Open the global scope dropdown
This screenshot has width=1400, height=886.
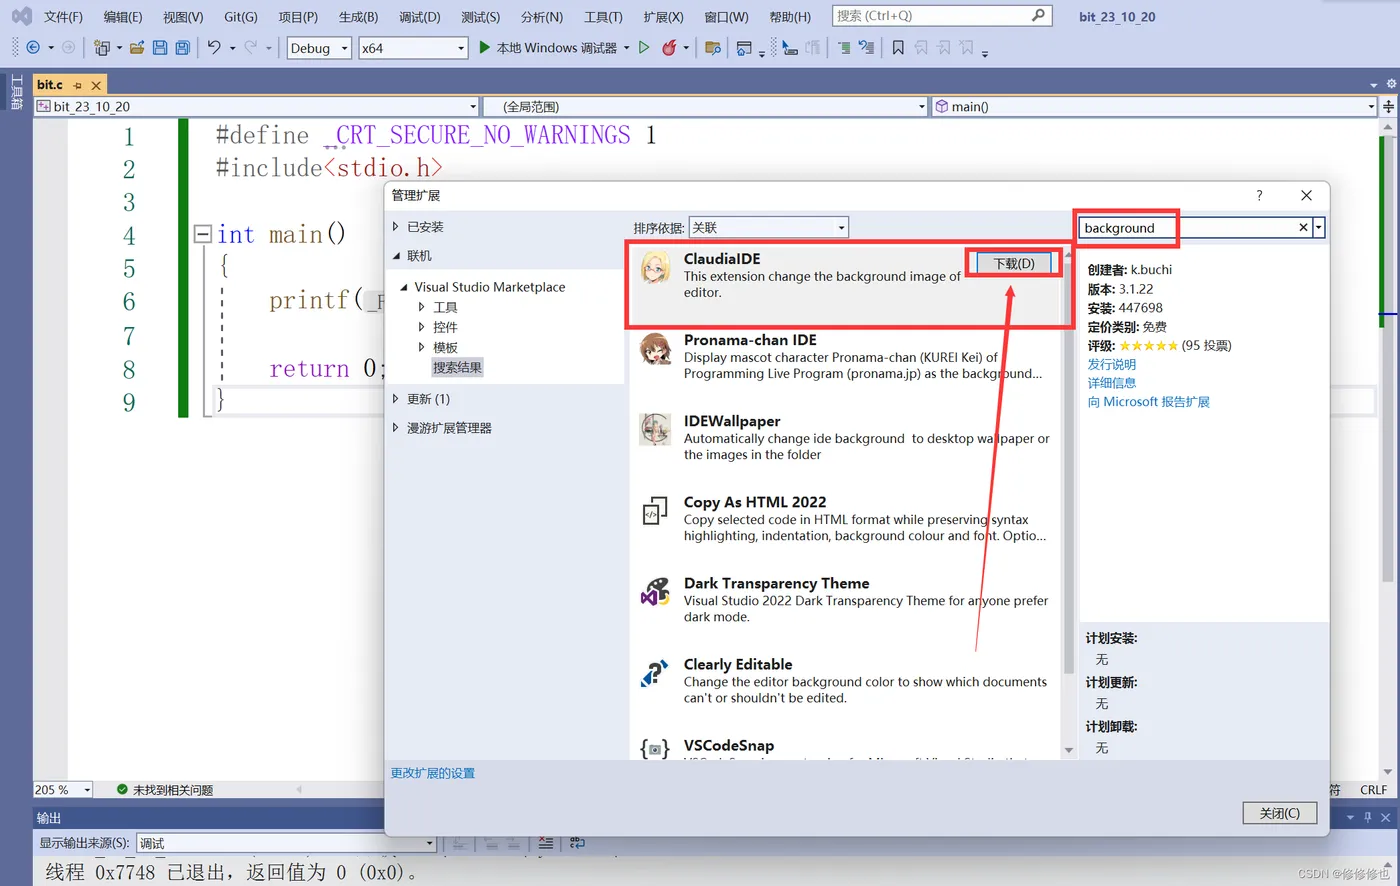(706, 106)
